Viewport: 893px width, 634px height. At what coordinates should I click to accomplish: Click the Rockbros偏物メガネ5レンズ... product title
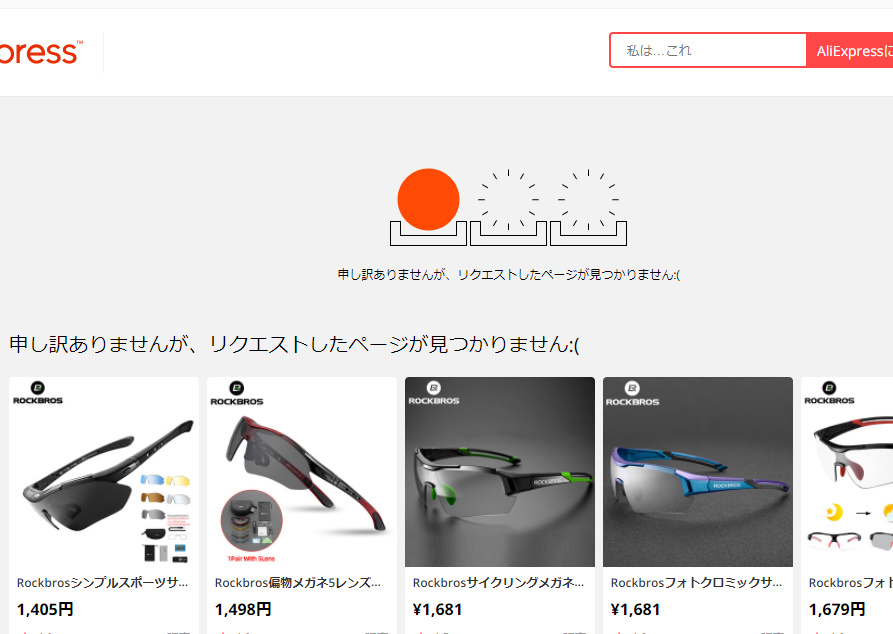coord(298,583)
